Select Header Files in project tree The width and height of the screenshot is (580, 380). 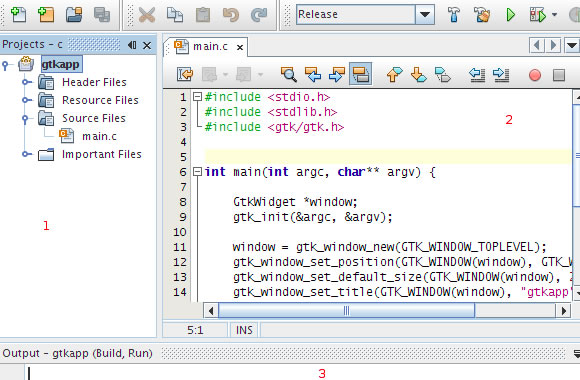coord(94,82)
